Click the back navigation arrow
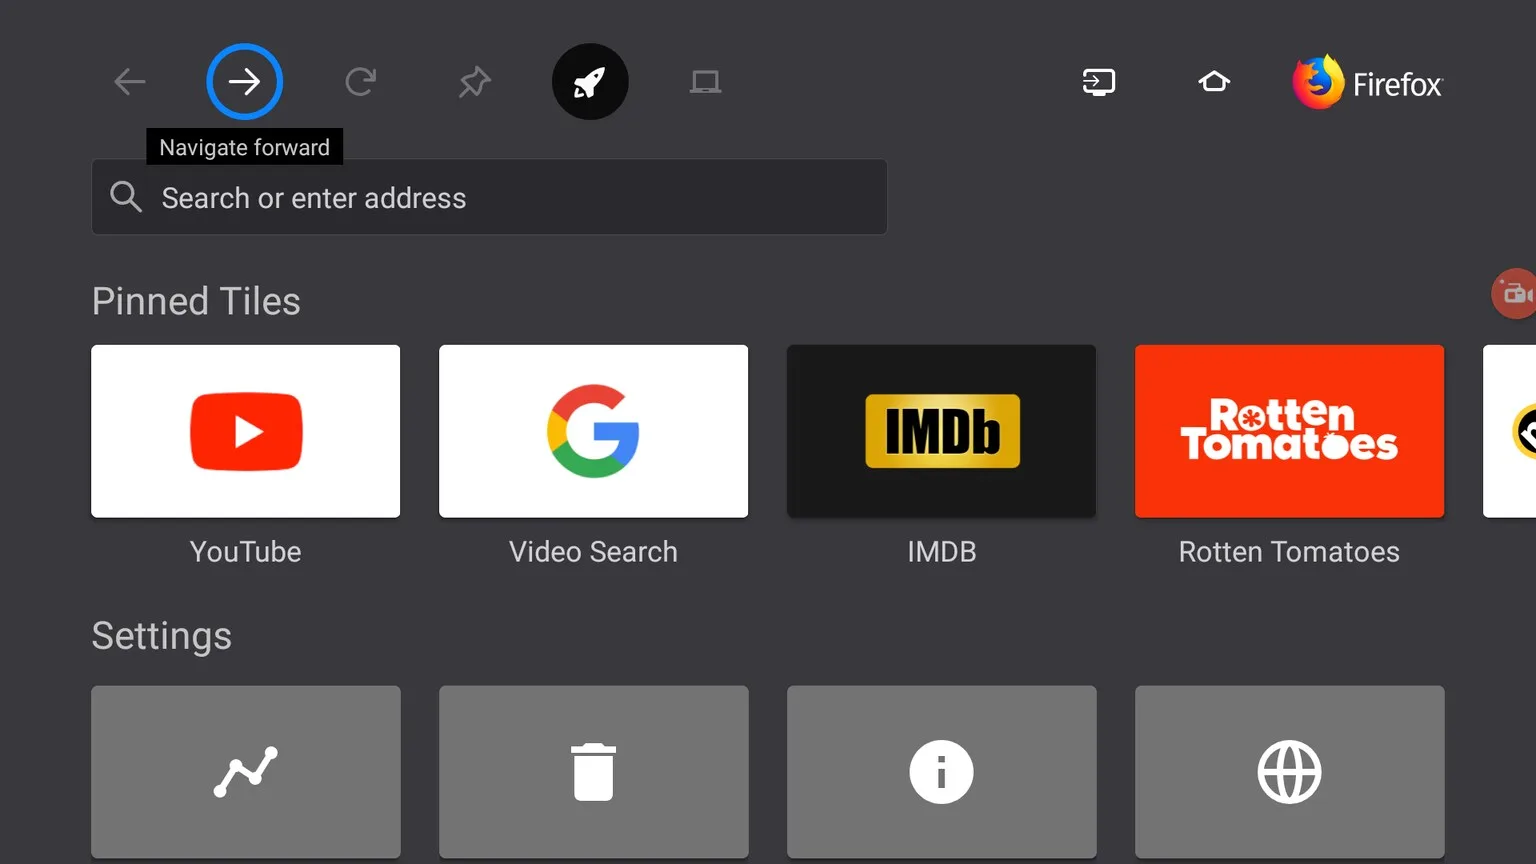This screenshot has width=1536, height=864. tap(130, 82)
